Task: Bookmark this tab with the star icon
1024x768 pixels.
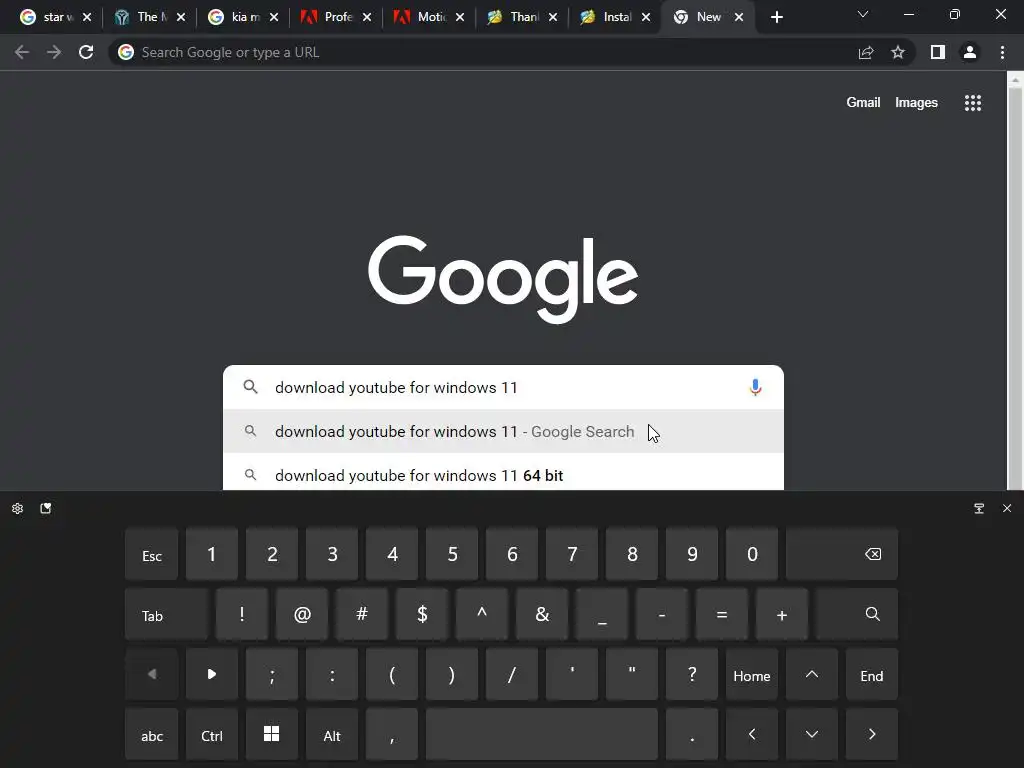Action: coord(898,52)
